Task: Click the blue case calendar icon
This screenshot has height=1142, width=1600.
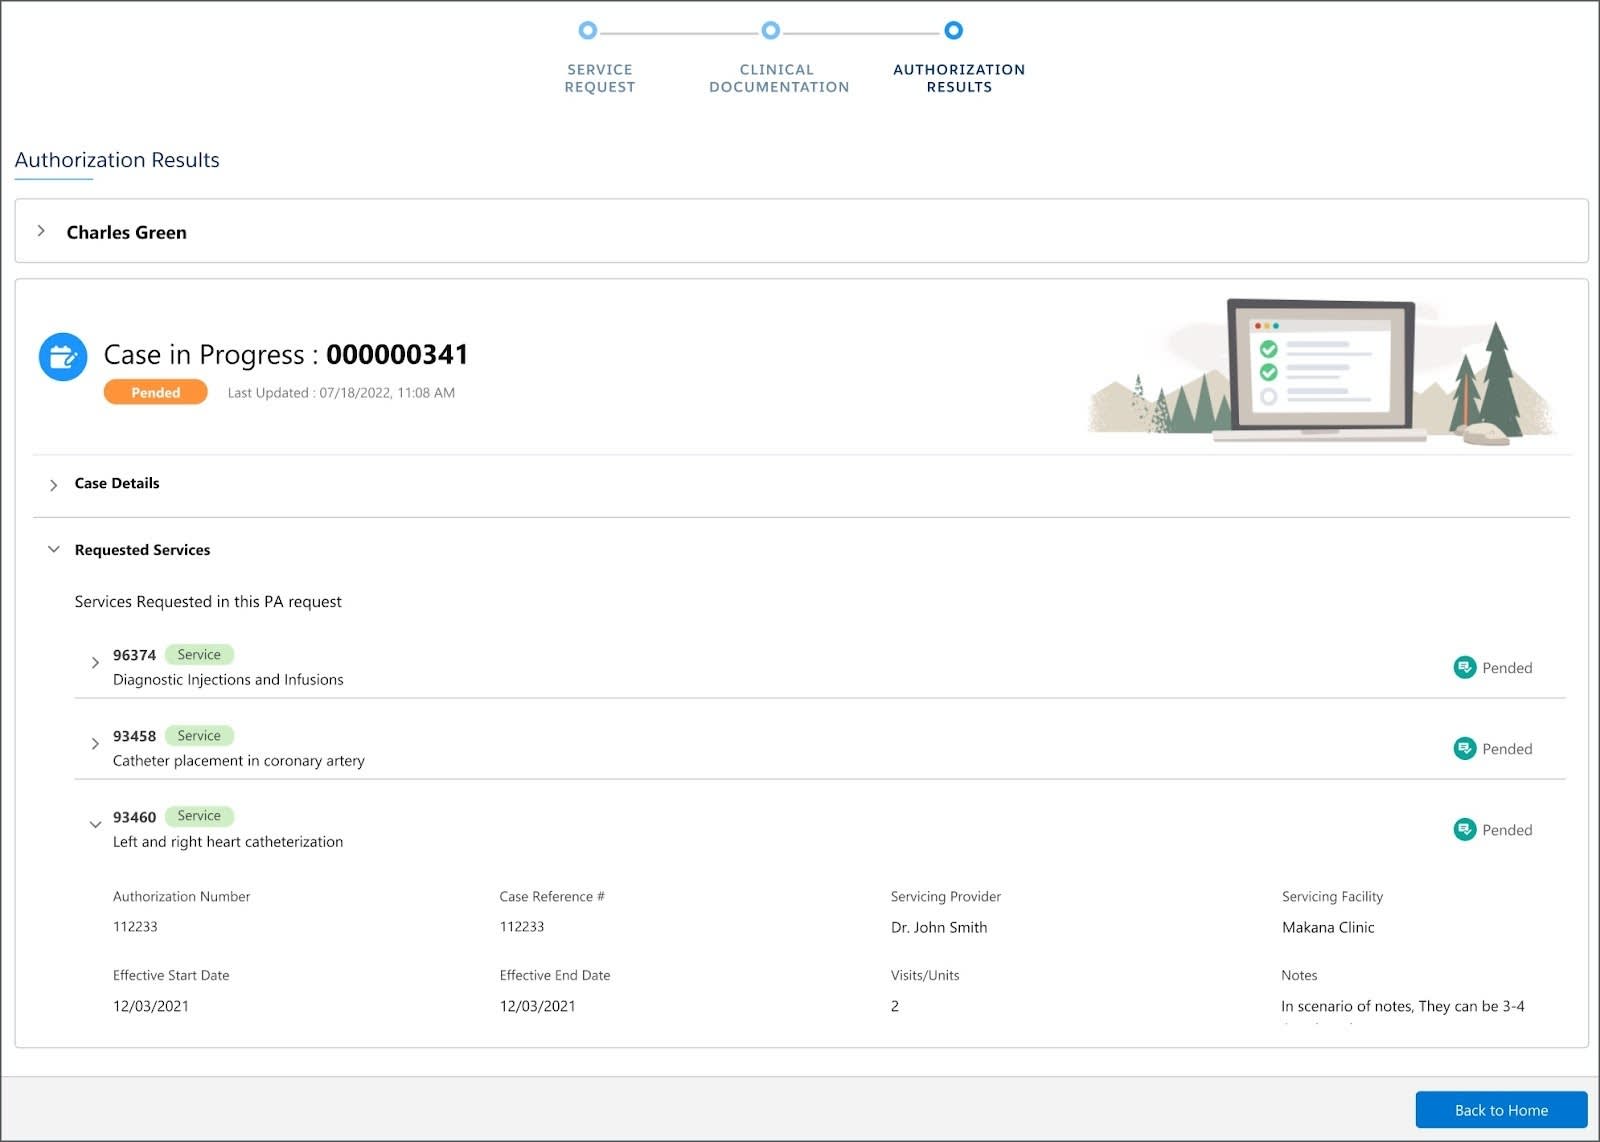Action: coord(63,356)
